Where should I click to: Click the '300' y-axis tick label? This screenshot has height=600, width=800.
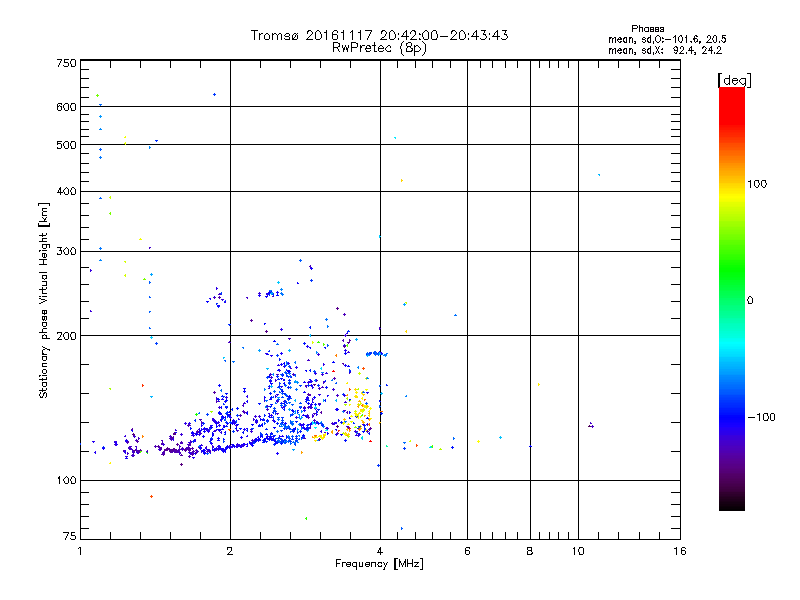(x=66, y=251)
